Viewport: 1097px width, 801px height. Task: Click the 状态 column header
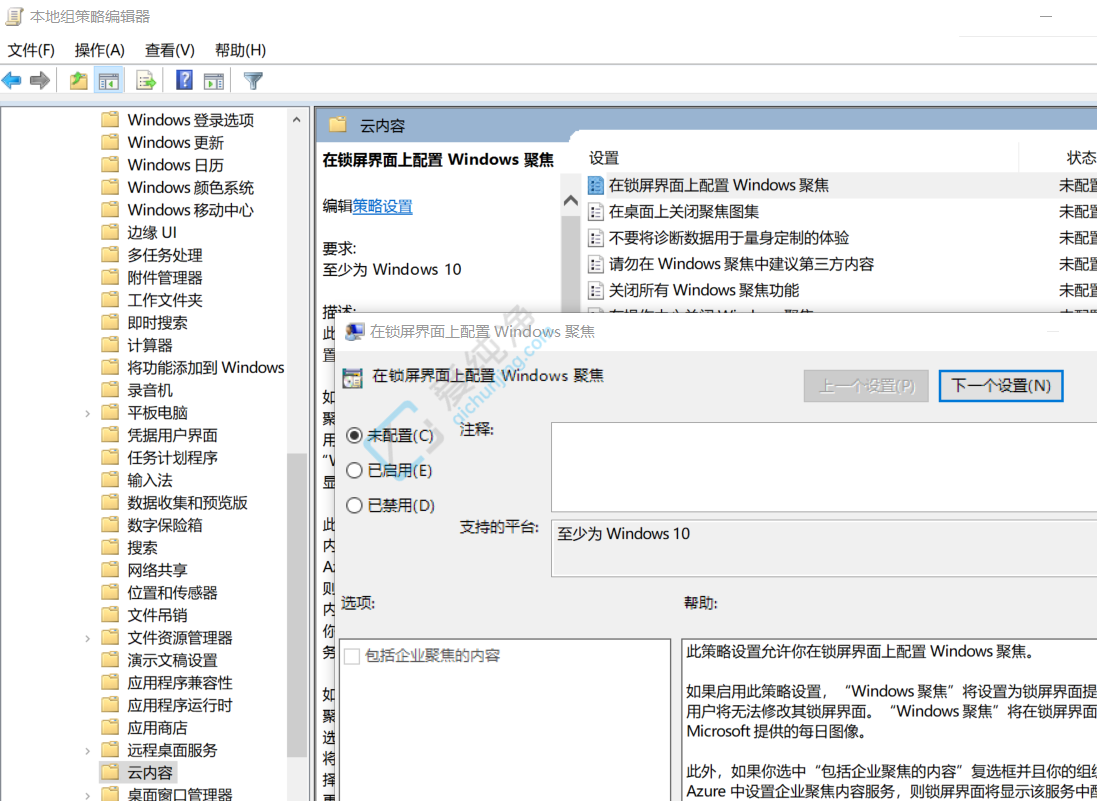tap(1080, 158)
